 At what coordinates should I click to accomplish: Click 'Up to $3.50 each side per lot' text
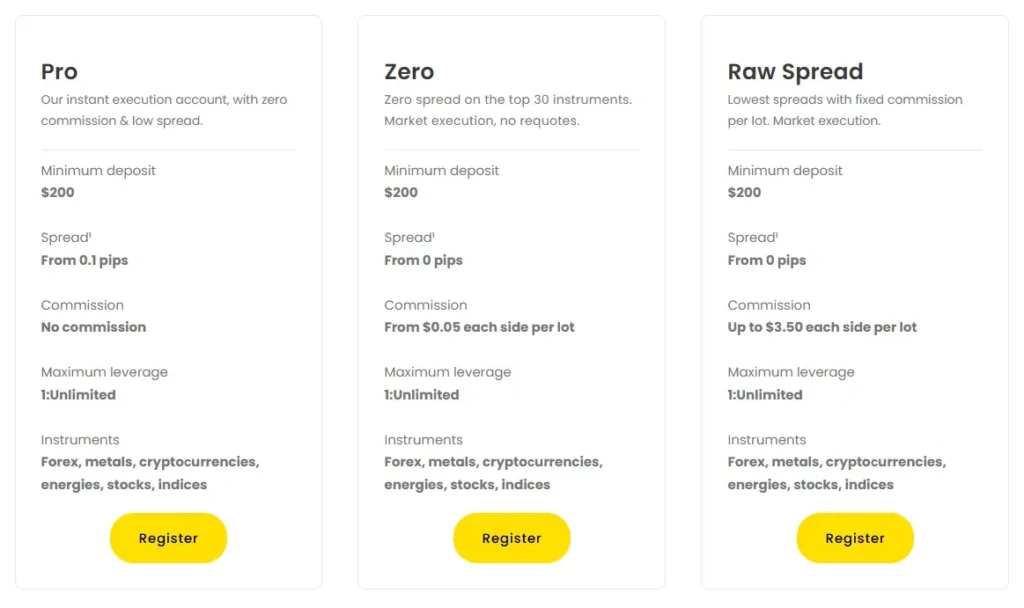[822, 327]
